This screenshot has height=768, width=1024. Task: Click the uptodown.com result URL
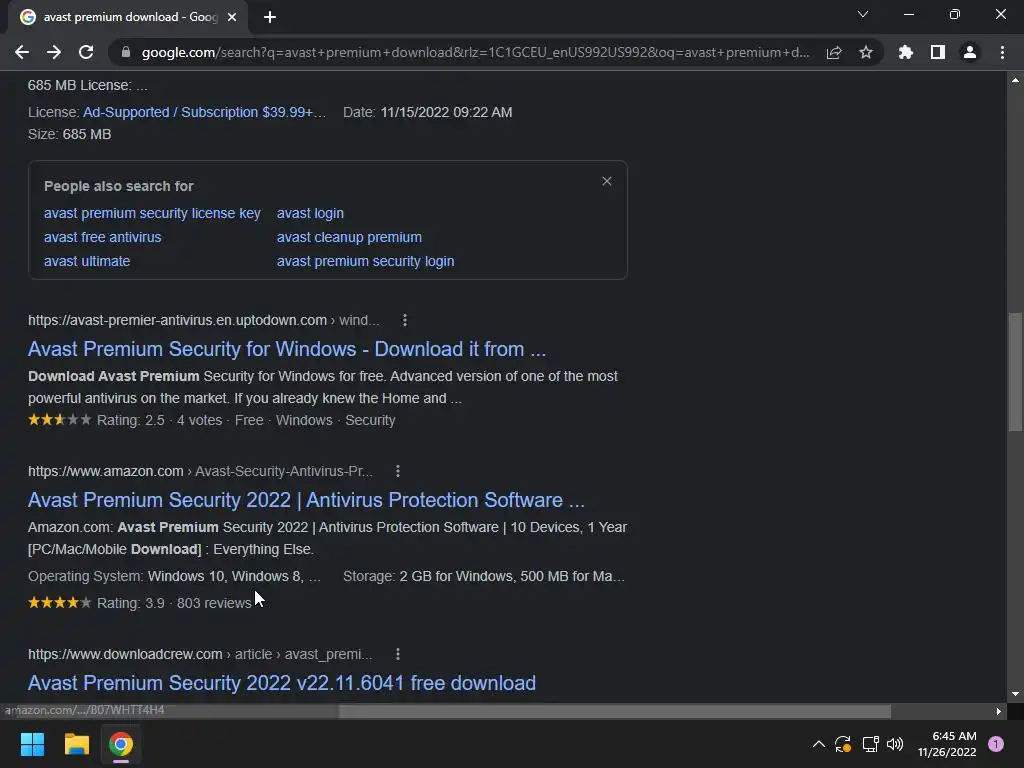(203, 320)
